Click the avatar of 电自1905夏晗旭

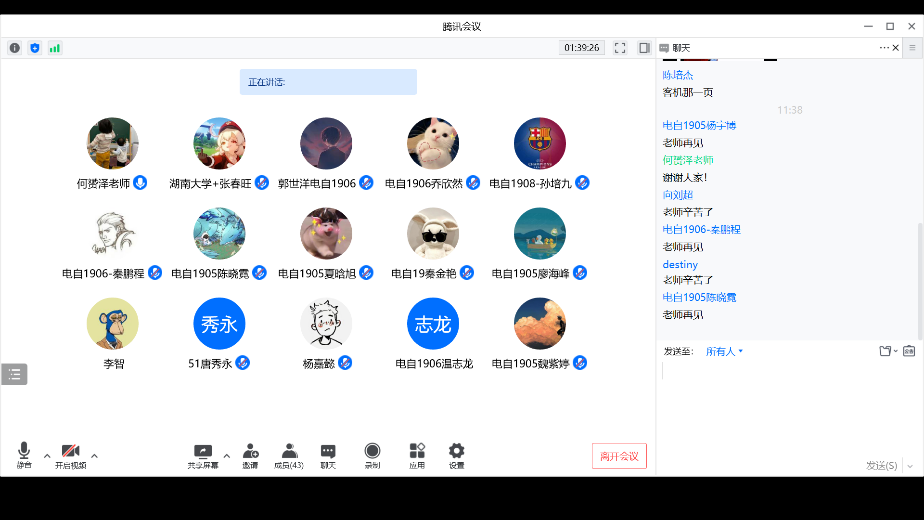pos(326,233)
